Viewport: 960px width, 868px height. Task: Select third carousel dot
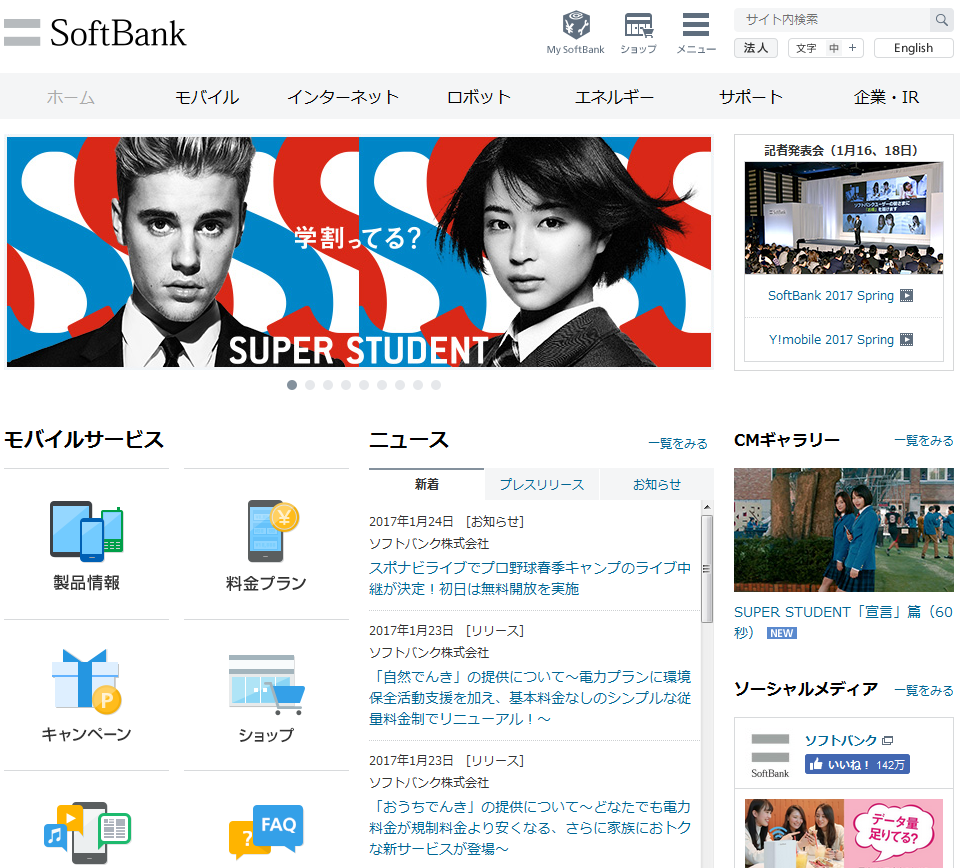(x=328, y=385)
